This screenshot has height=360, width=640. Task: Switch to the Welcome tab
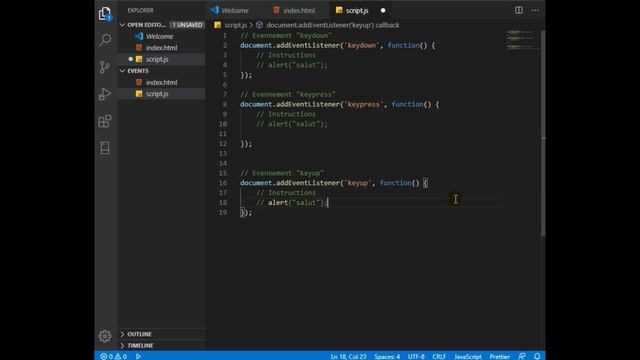[235, 10]
